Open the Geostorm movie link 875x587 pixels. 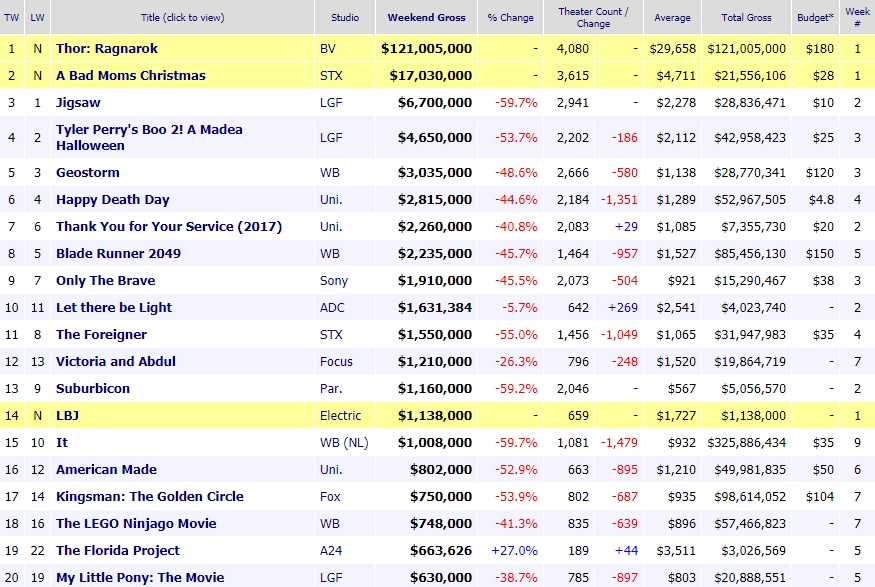coord(88,172)
